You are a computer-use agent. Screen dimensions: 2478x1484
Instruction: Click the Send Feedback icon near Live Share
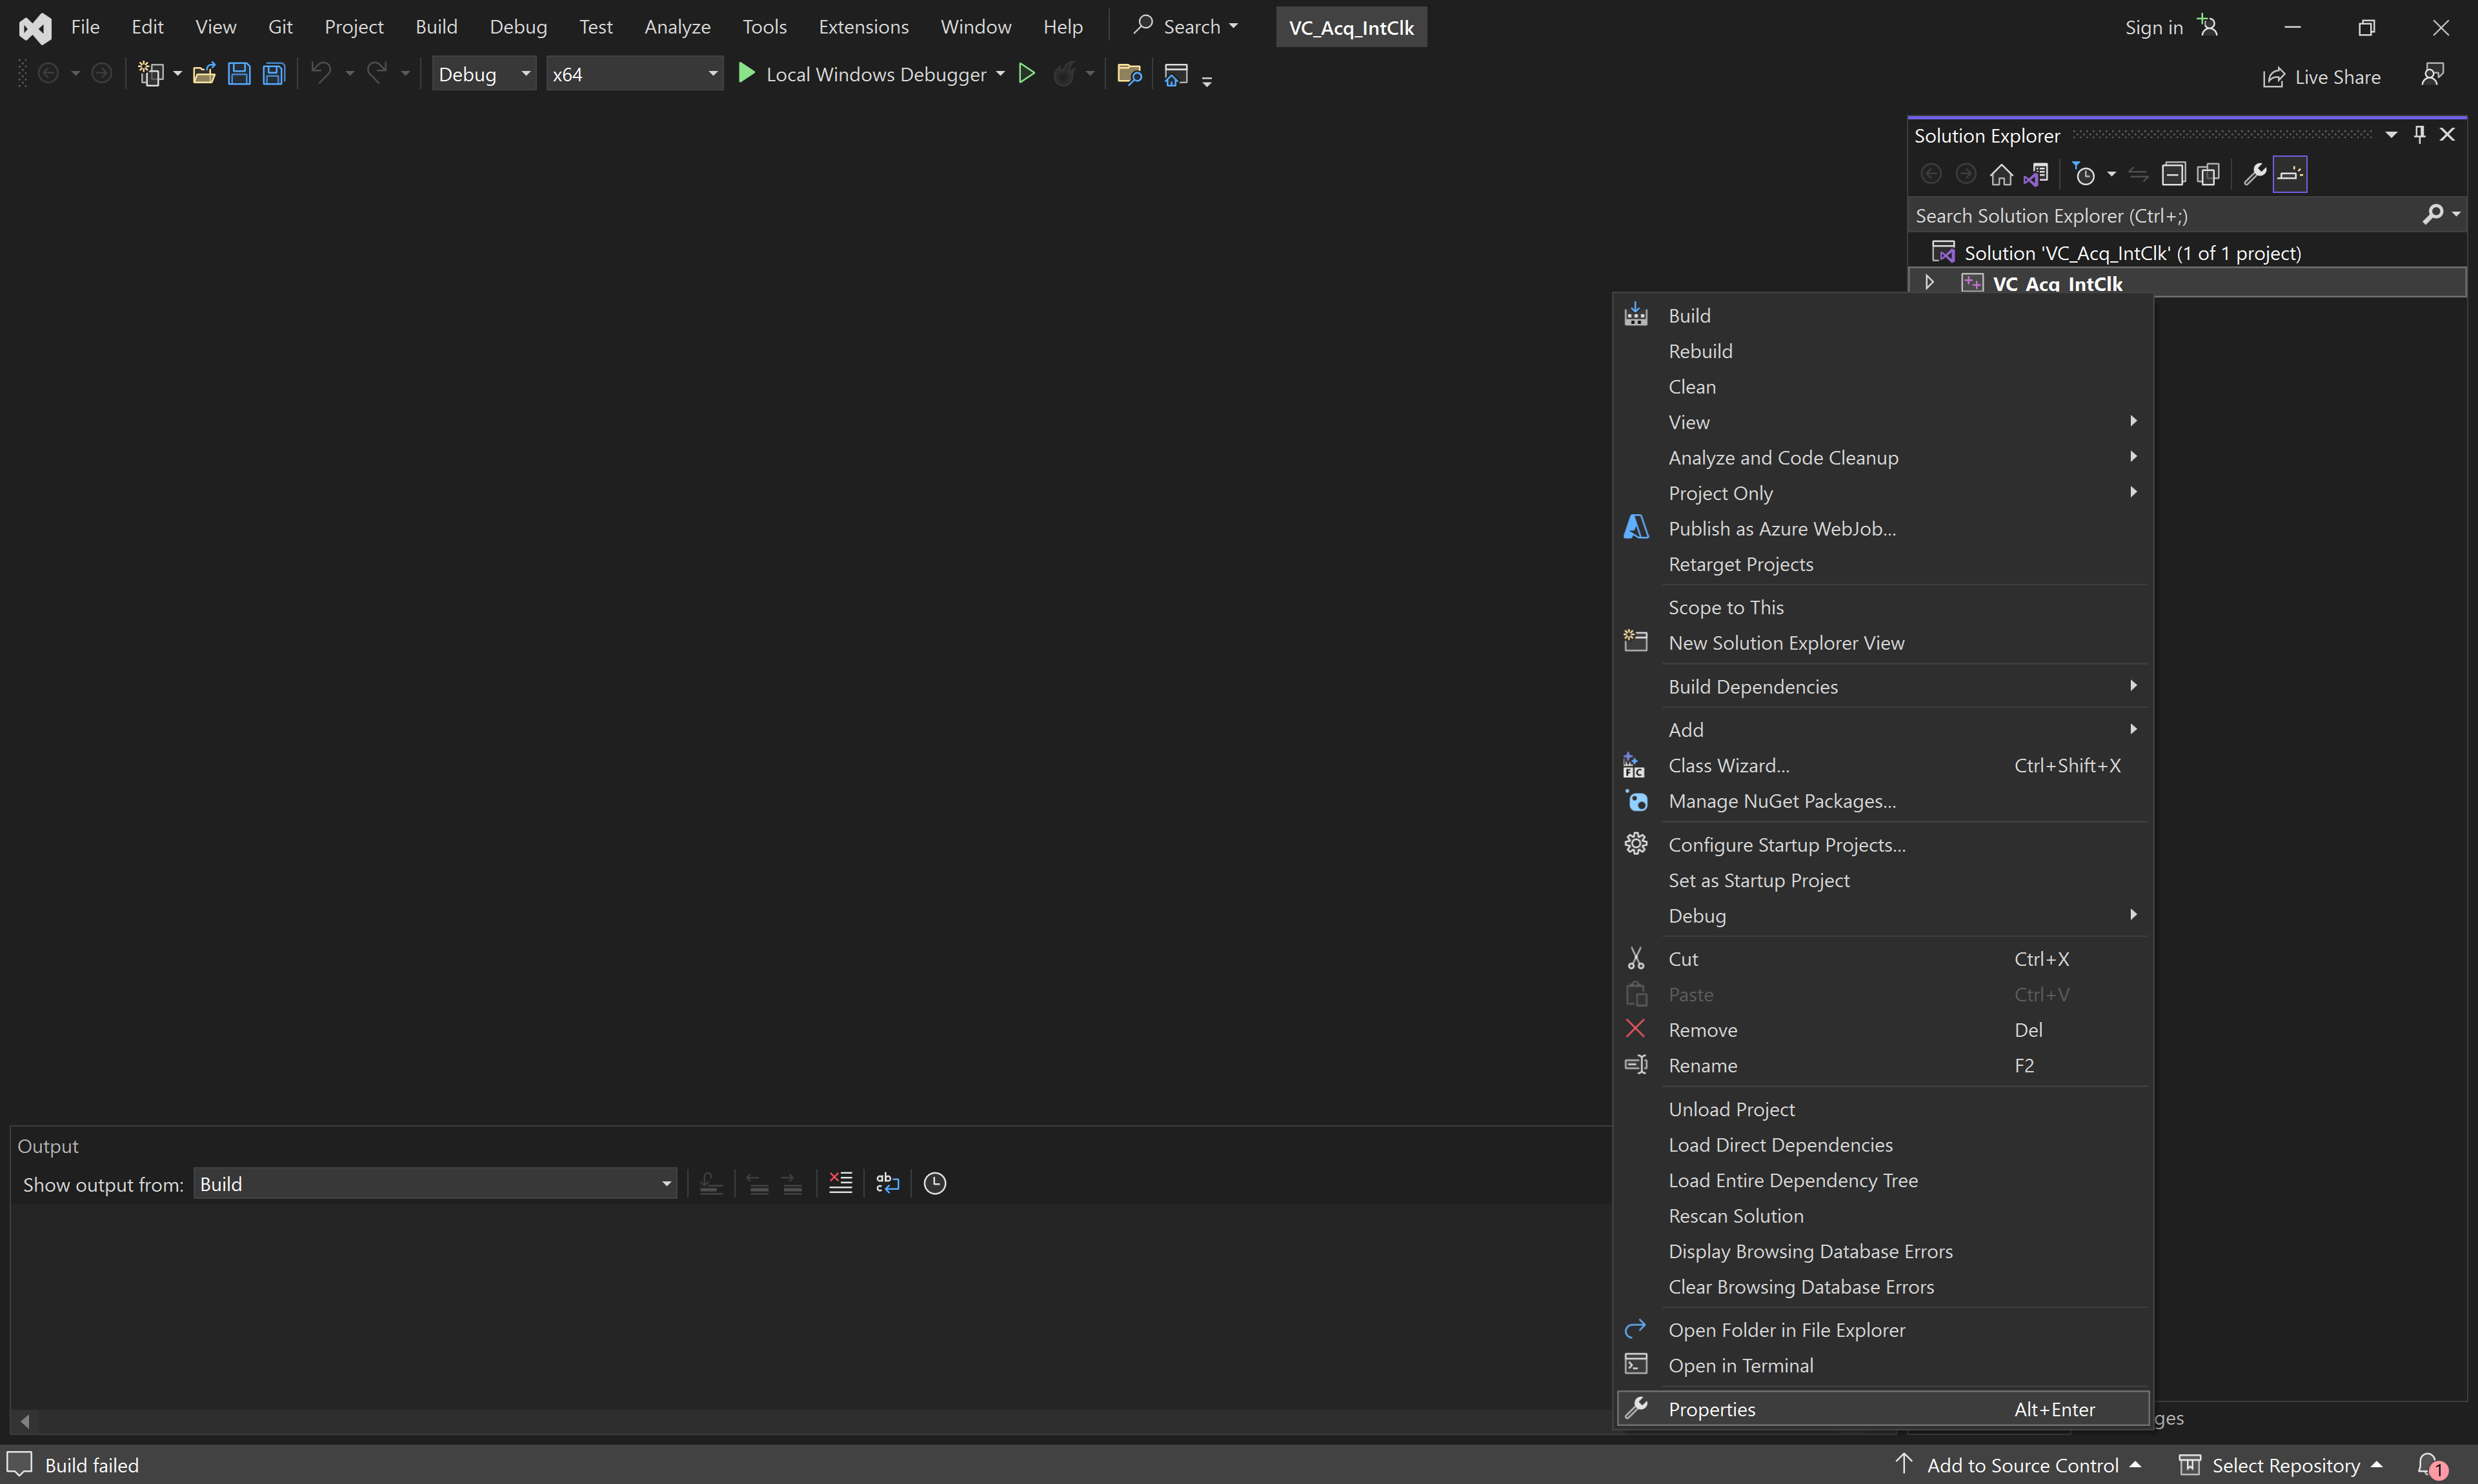point(2432,75)
